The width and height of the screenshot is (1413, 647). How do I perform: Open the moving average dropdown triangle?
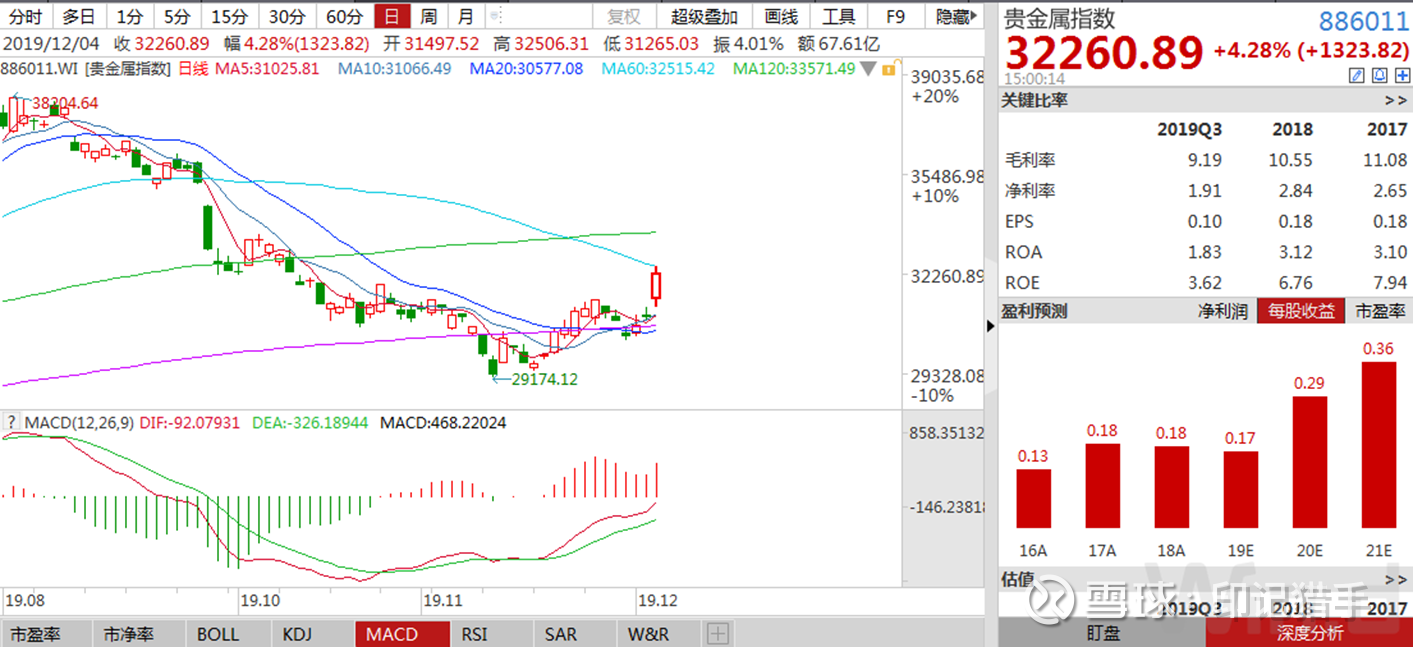click(869, 69)
